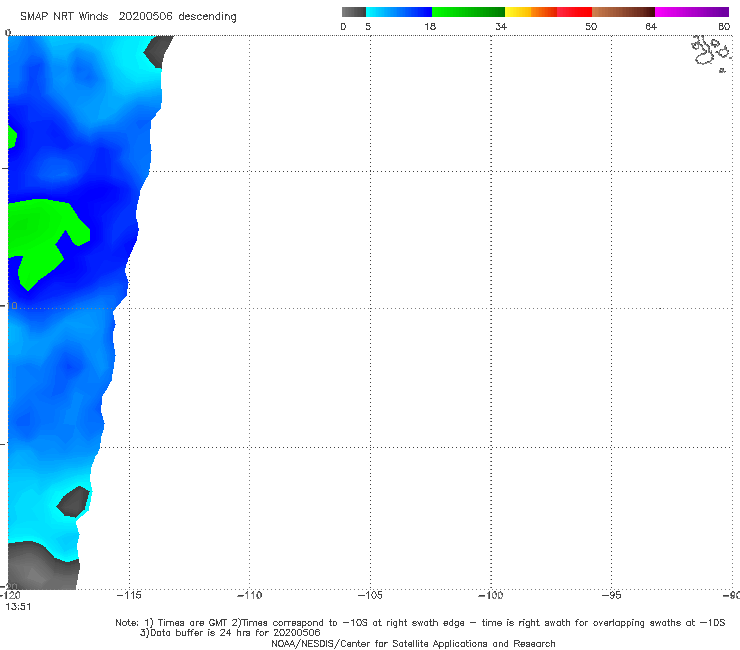Click the longitude axis label '-95'

tap(612, 595)
